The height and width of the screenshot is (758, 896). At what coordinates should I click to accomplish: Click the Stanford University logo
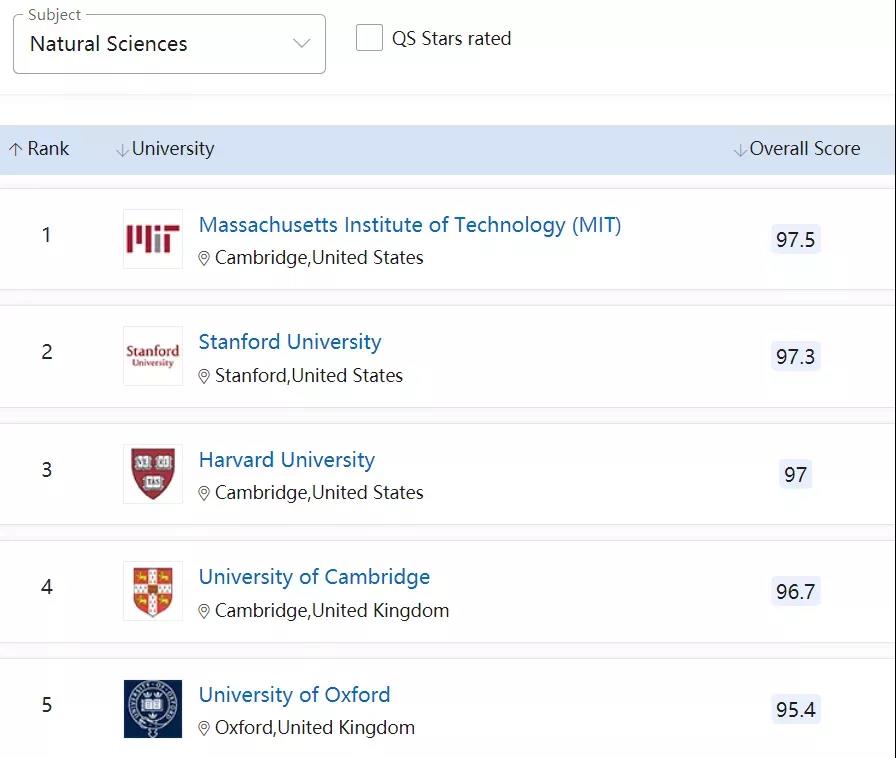pyautogui.click(x=153, y=356)
